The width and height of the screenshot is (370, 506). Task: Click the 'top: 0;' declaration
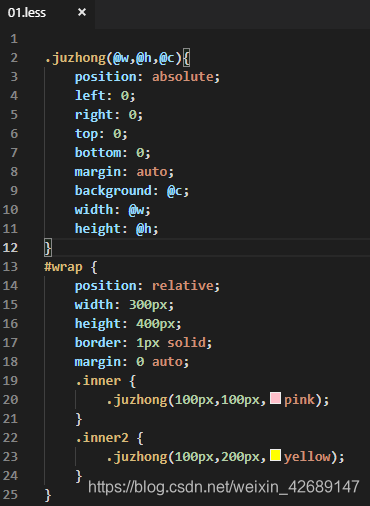click(x=101, y=134)
